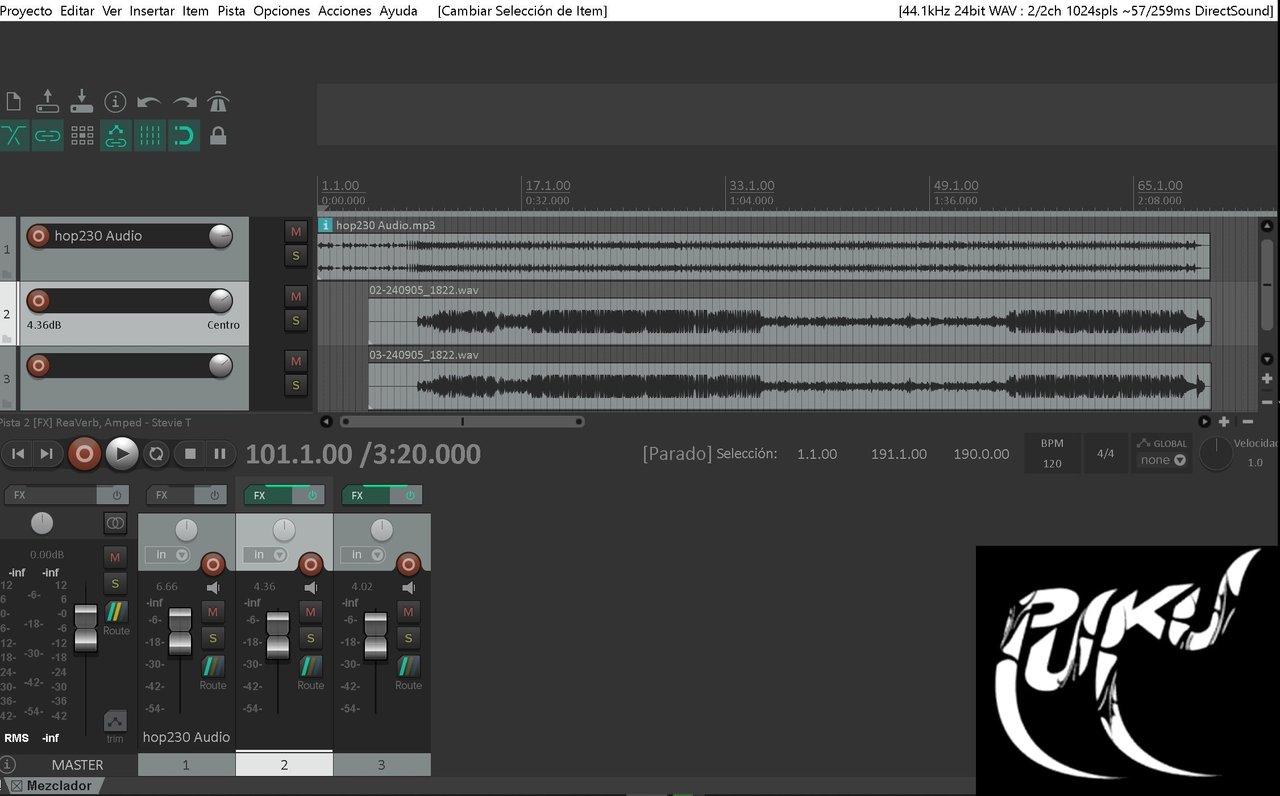The height and width of the screenshot is (796, 1280).
Task: Mute hop230 Audio track in track panel
Action: pos(295,231)
